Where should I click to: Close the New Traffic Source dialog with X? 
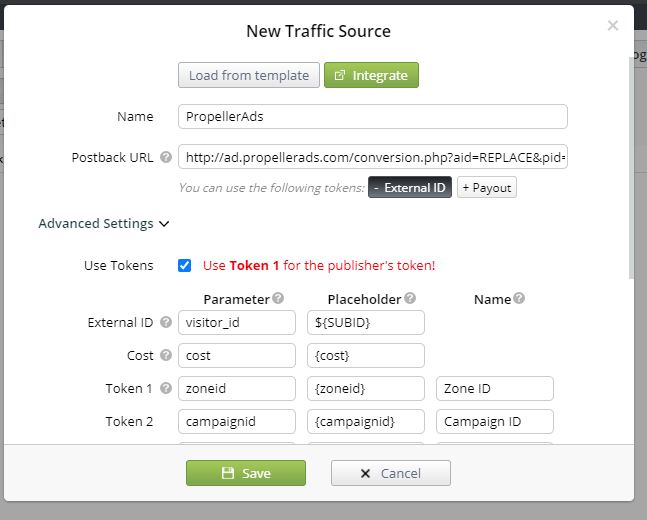(613, 26)
